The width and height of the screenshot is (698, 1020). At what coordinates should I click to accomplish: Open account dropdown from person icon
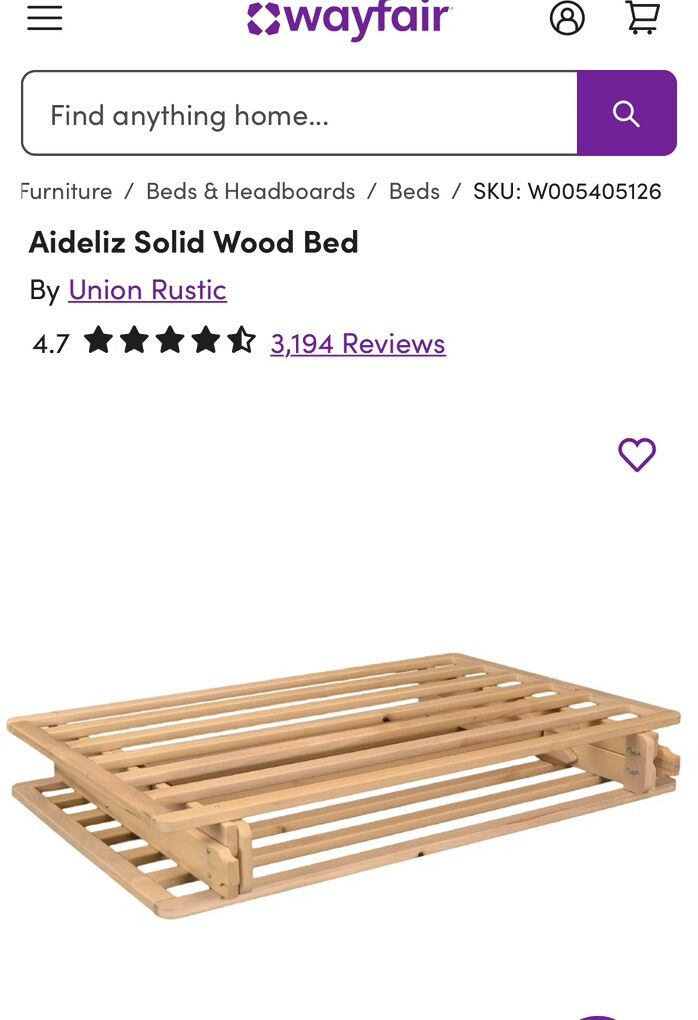(x=567, y=18)
